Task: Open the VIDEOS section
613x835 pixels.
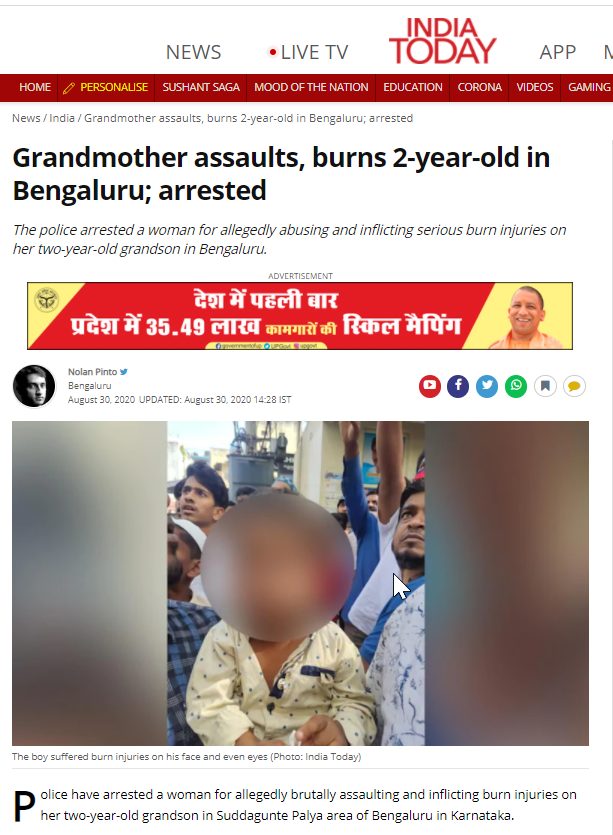Action: pyautogui.click(x=535, y=87)
